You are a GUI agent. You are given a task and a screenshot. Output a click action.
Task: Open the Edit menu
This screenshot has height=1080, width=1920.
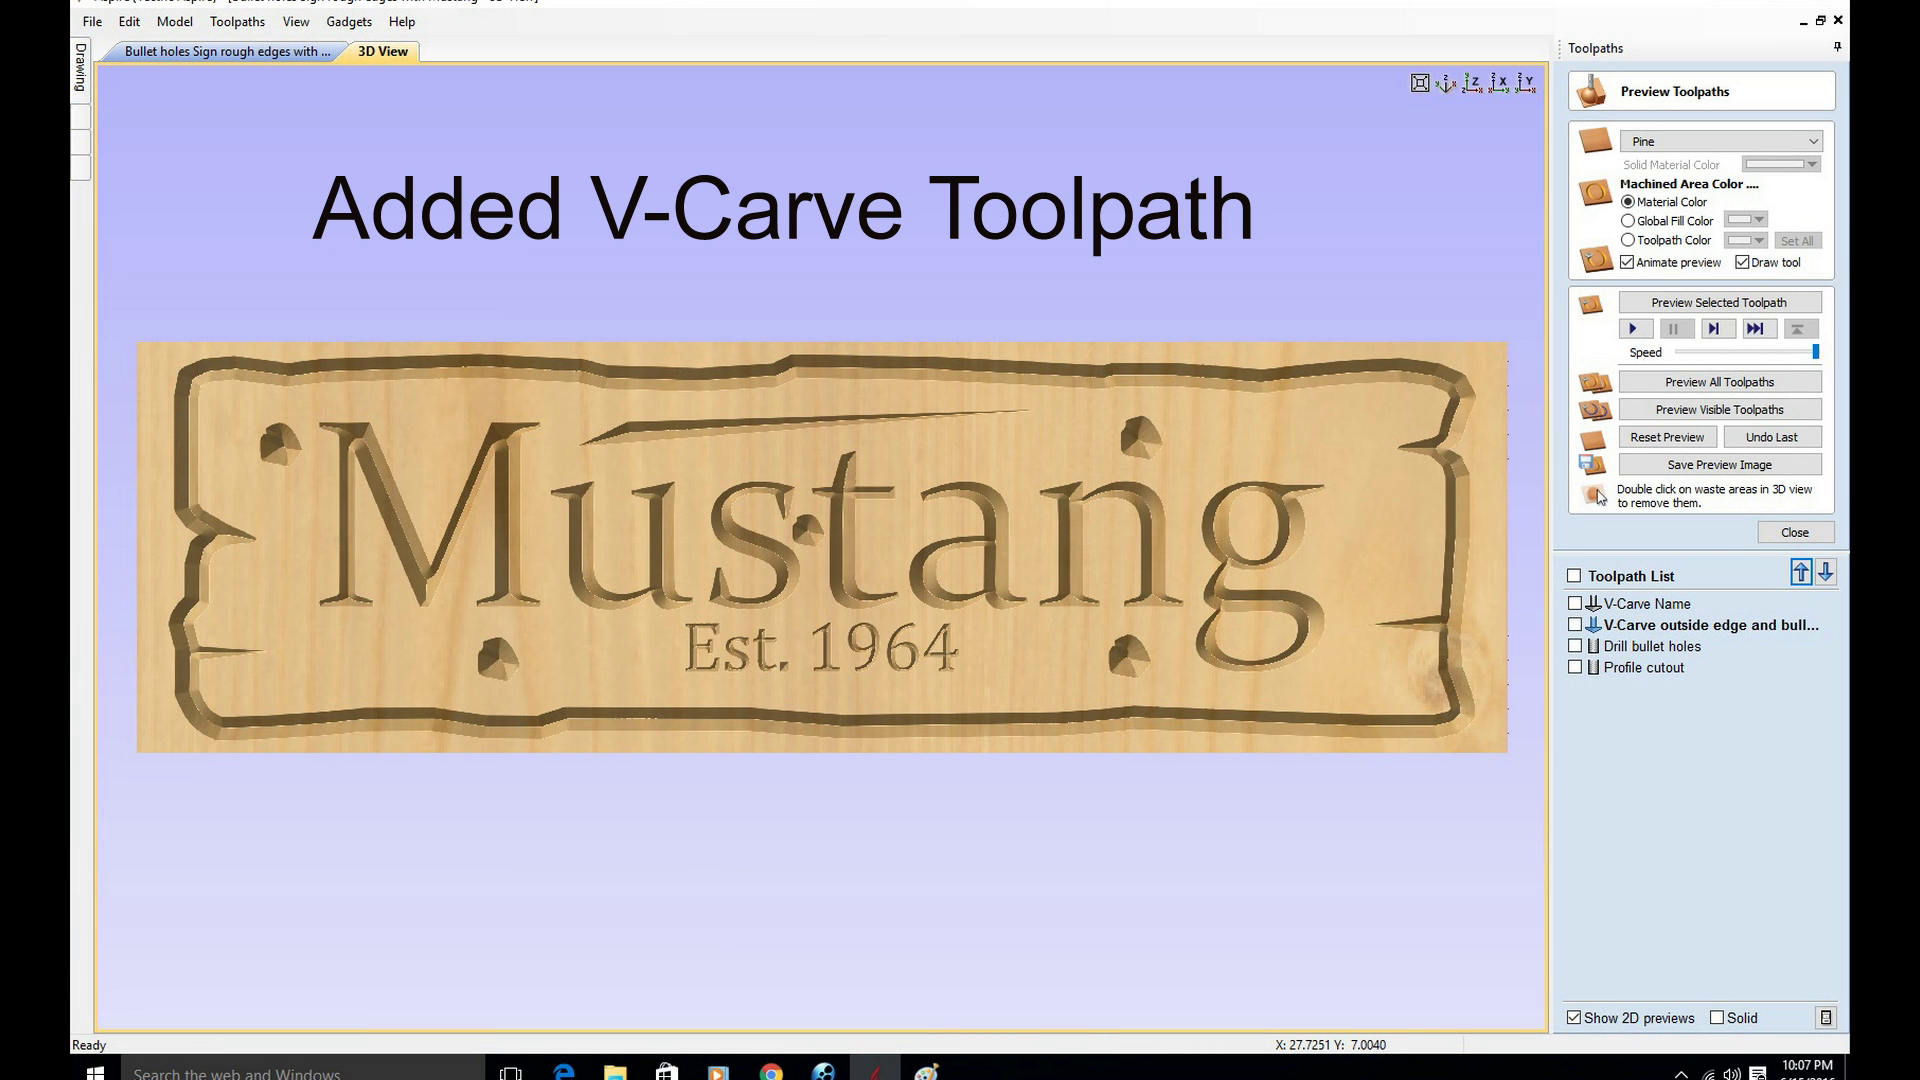click(129, 22)
